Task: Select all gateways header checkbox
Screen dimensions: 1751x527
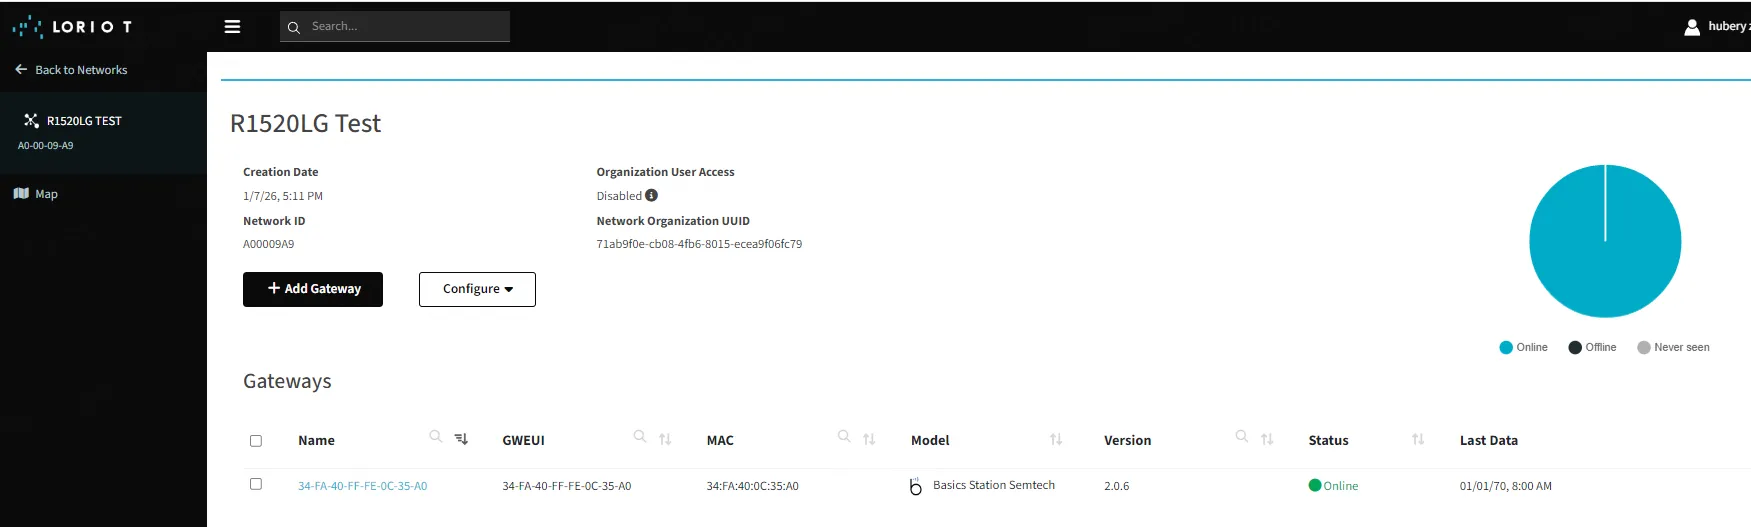Action: click(256, 441)
